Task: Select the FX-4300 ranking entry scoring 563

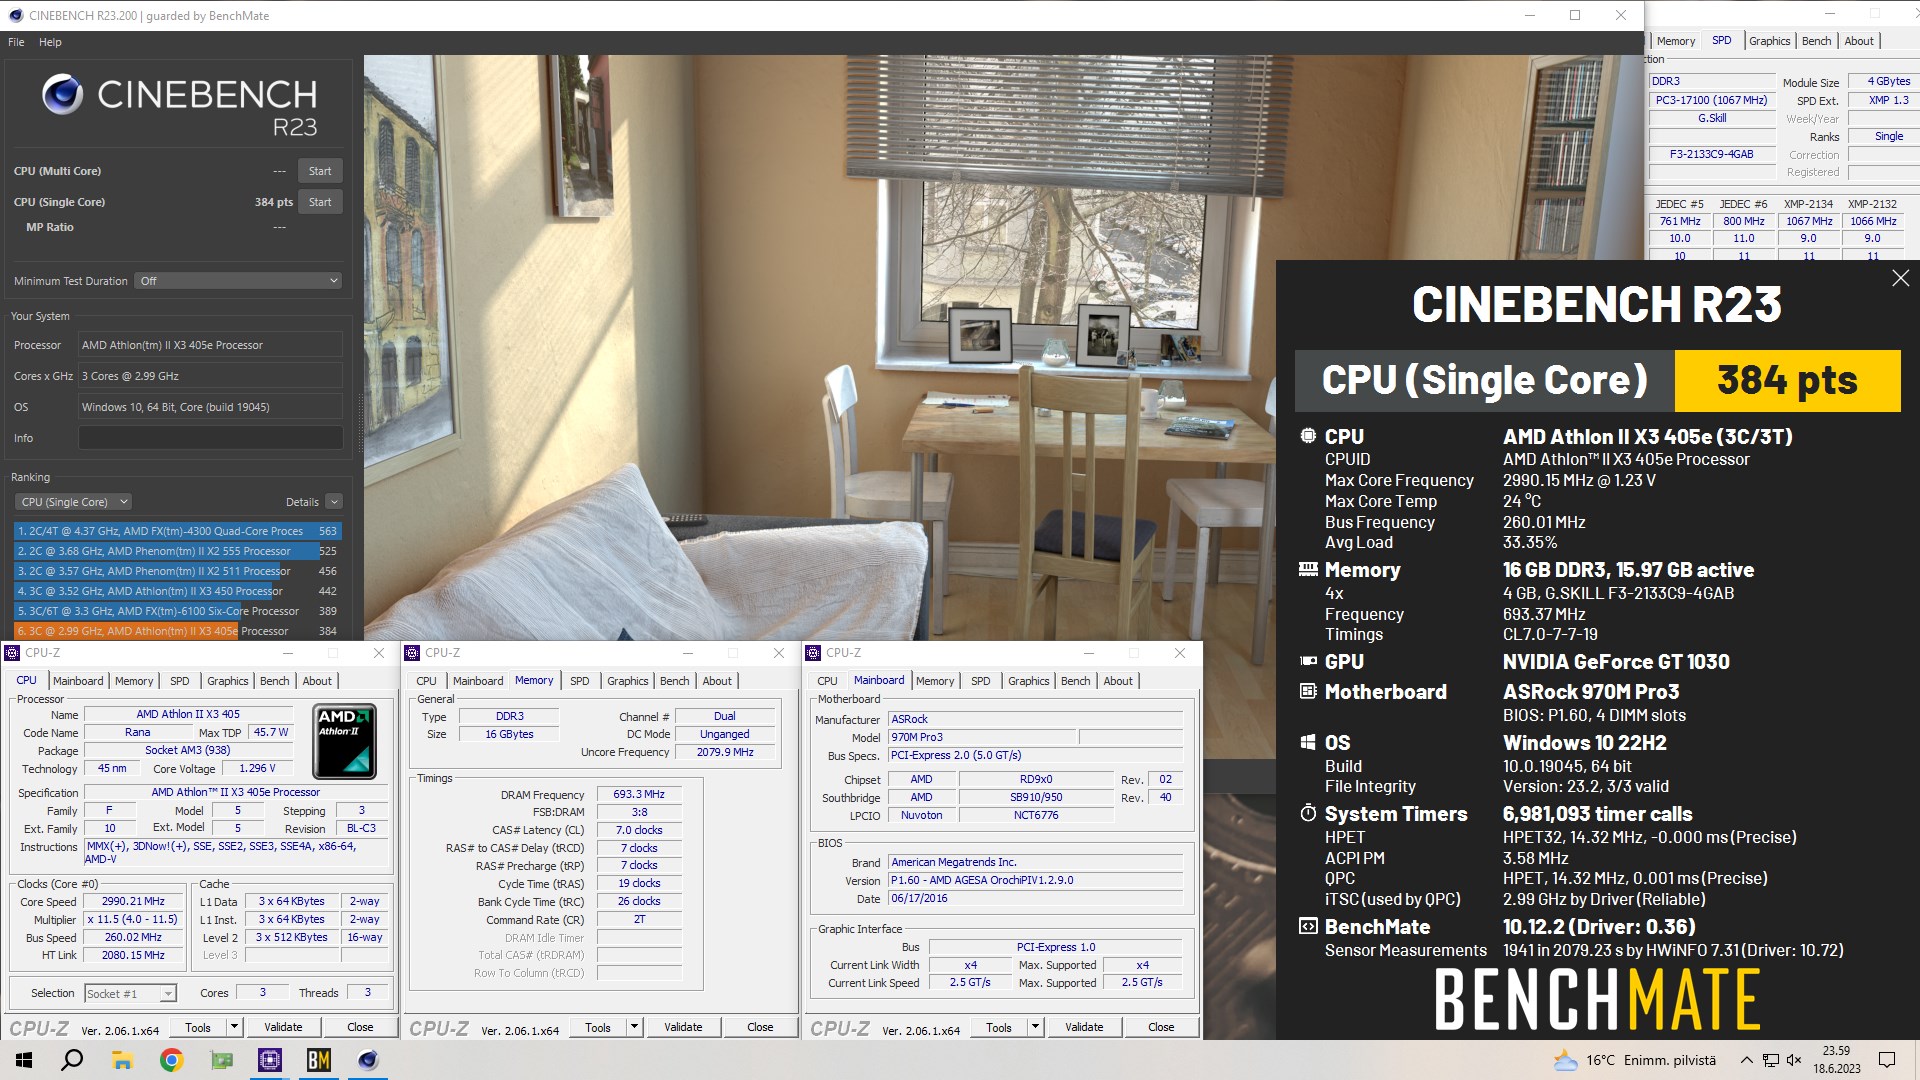Action: (177, 531)
